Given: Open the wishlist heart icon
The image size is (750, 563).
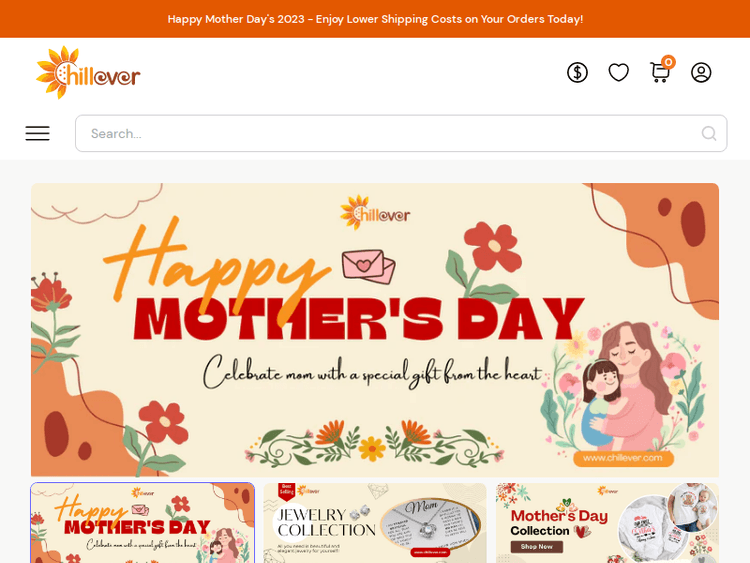Looking at the screenshot, I should pos(618,73).
